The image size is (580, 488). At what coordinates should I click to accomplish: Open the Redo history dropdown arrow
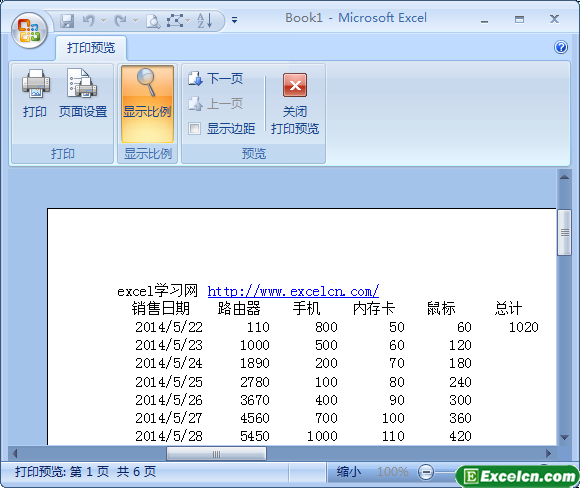[x=135, y=21]
